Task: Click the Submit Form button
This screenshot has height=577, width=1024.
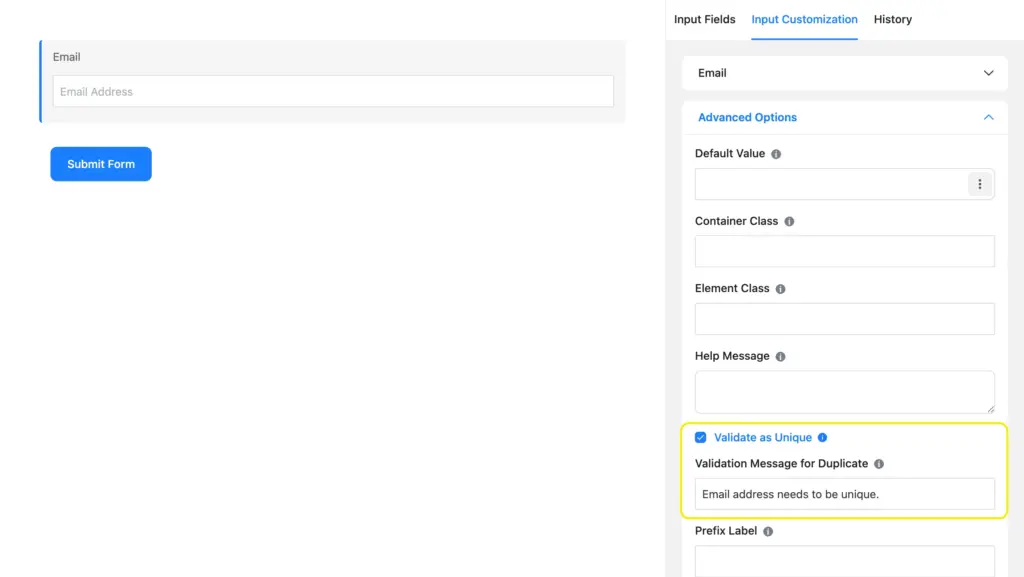Action: pyautogui.click(x=100, y=163)
